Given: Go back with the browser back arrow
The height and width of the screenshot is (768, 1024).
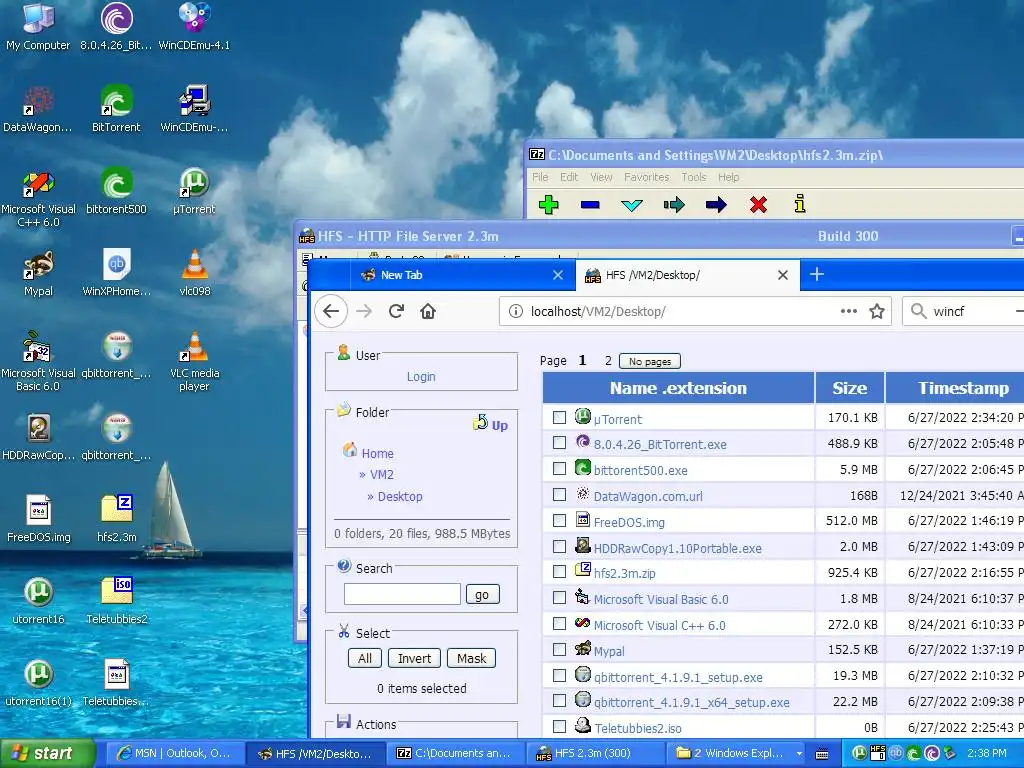Looking at the screenshot, I should 331,312.
